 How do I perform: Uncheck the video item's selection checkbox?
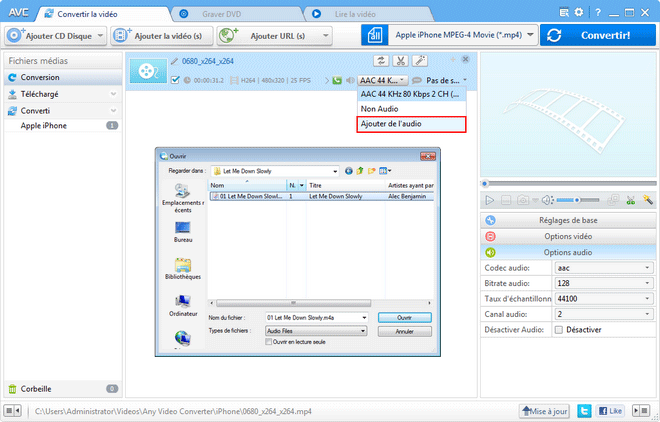(x=176, y=80)
